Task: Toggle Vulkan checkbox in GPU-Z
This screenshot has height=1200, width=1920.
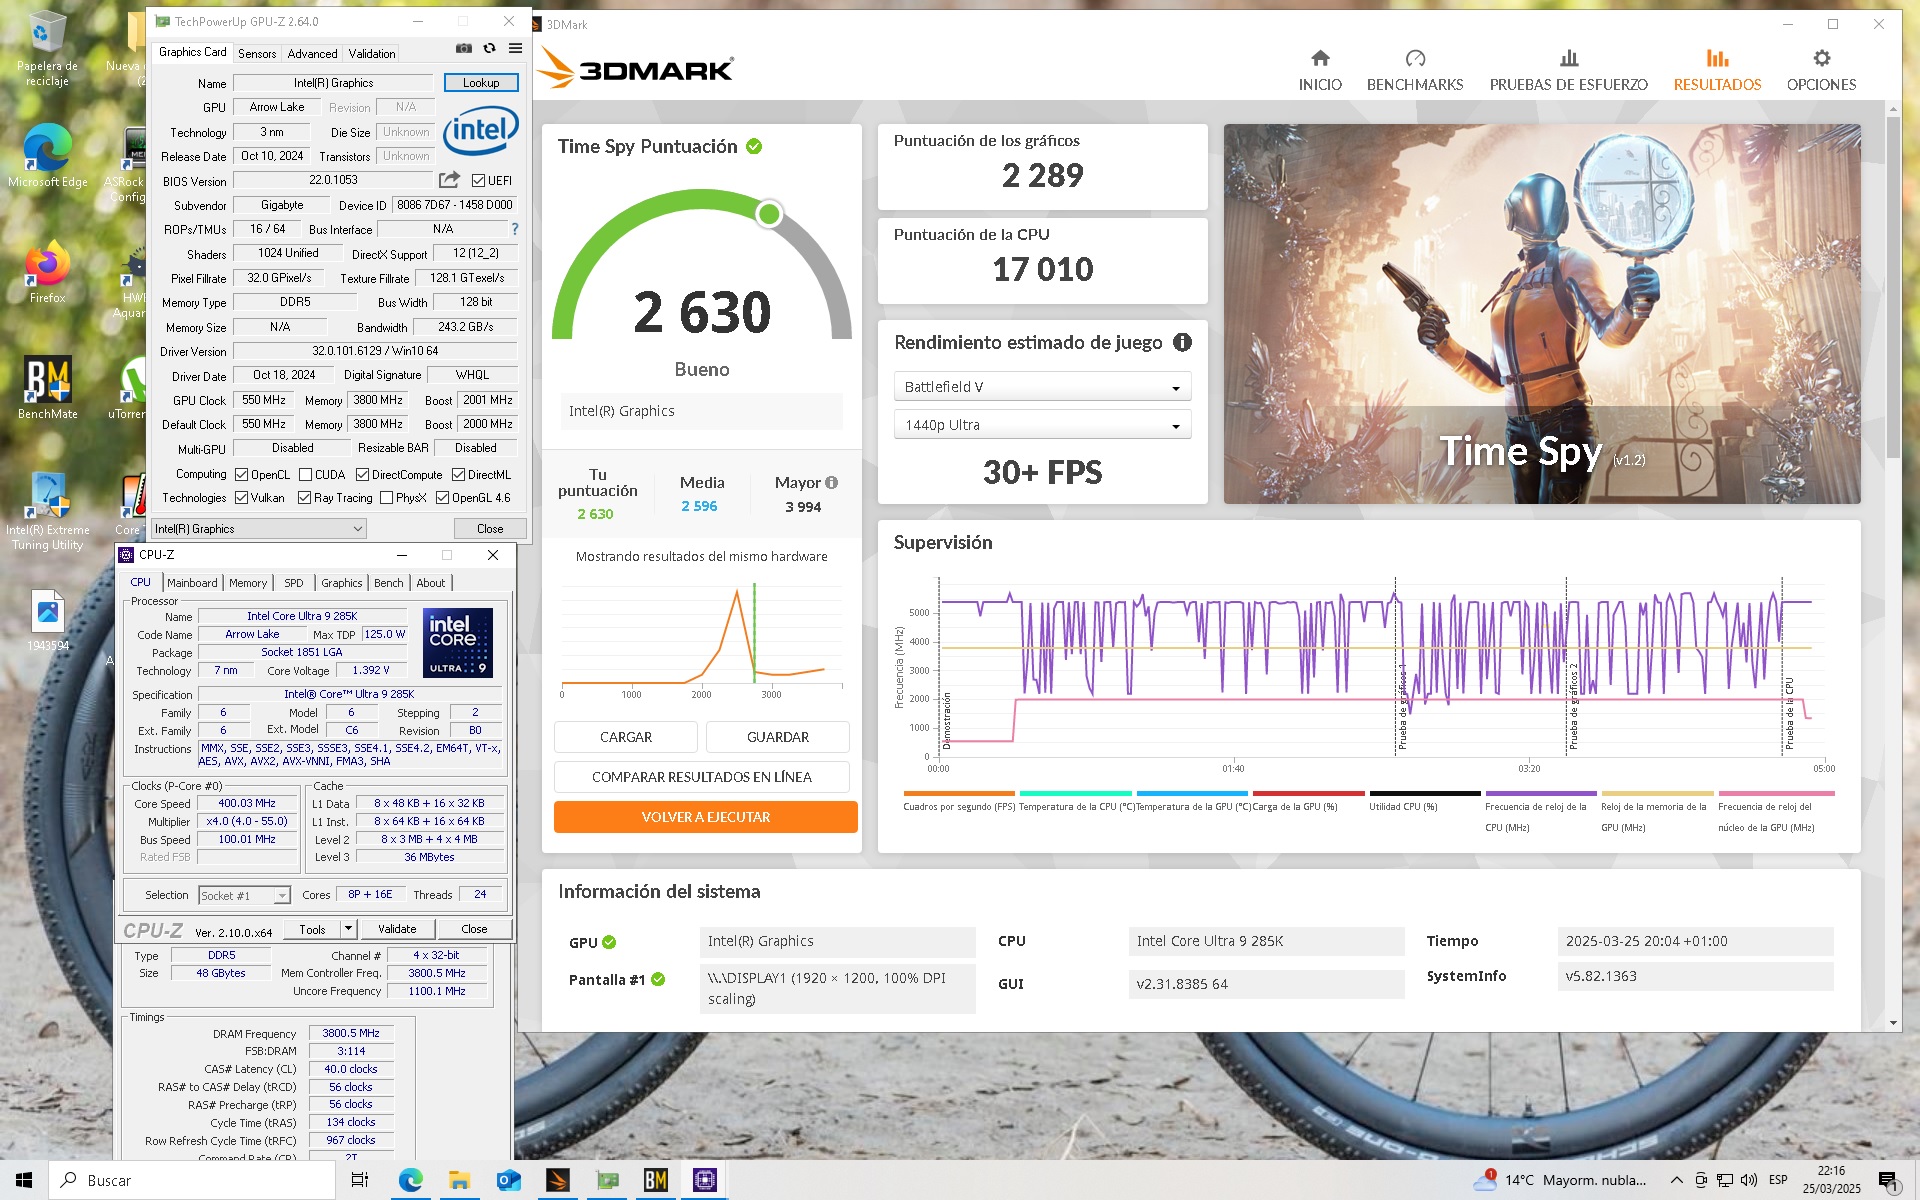Action: click(241, 498)
